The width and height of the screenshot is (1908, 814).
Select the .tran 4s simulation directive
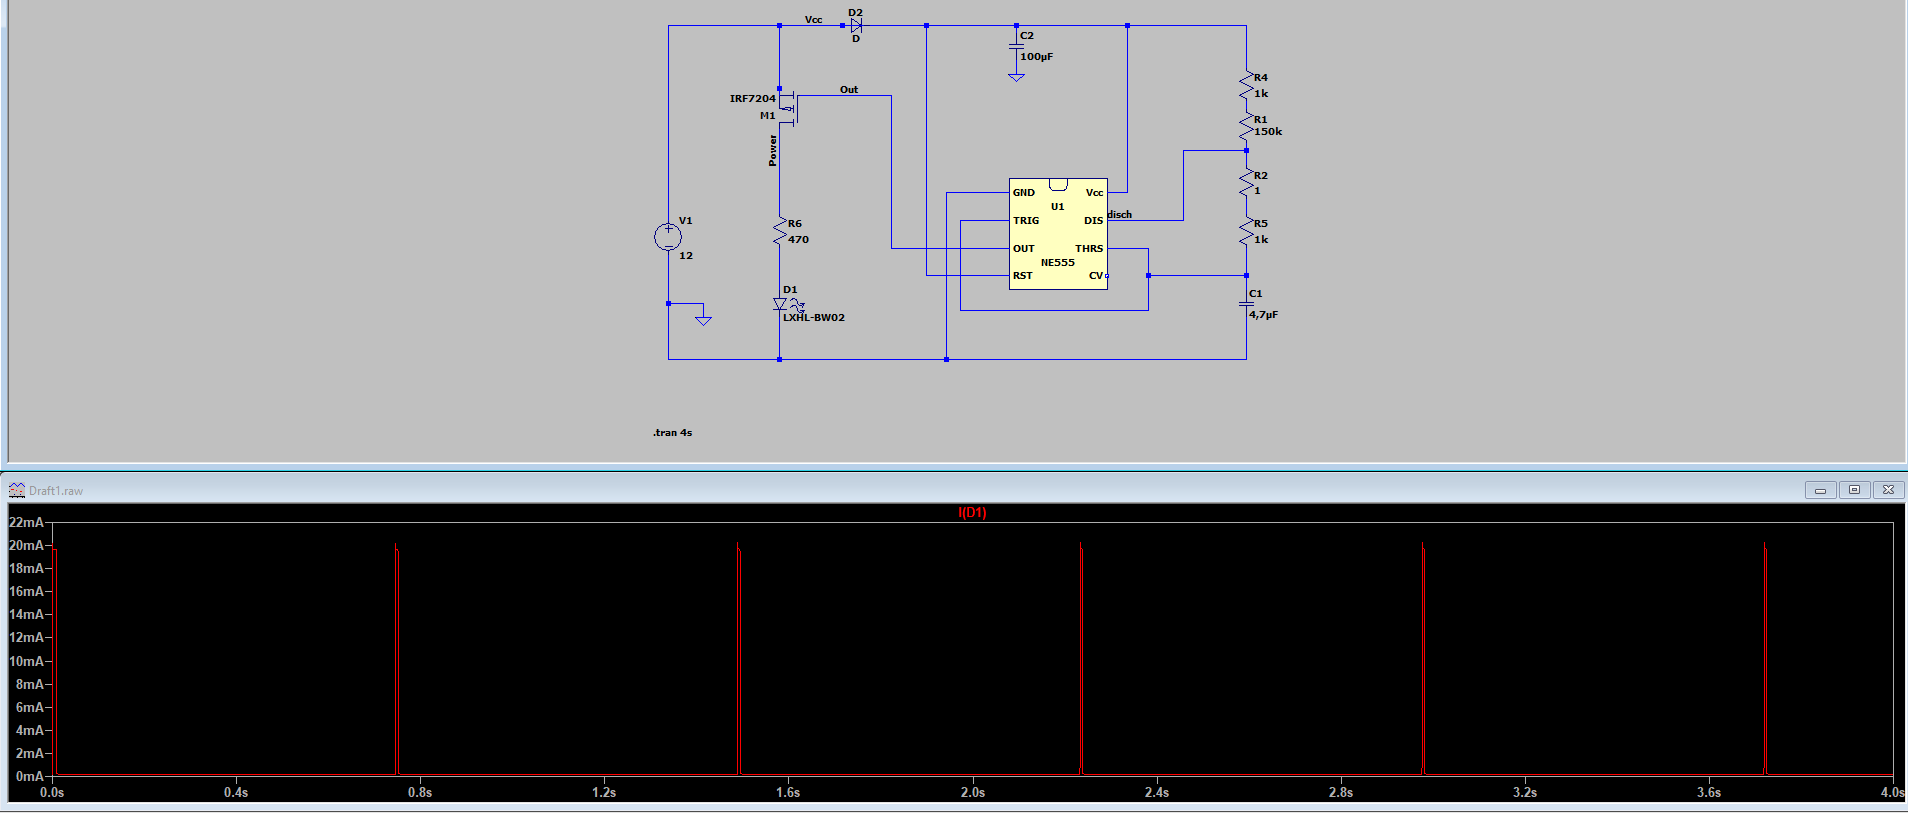point(673,433)
